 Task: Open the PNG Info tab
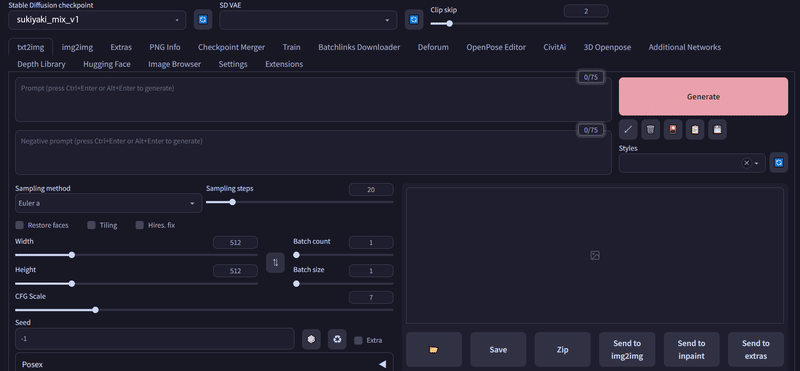click(165, 47)
